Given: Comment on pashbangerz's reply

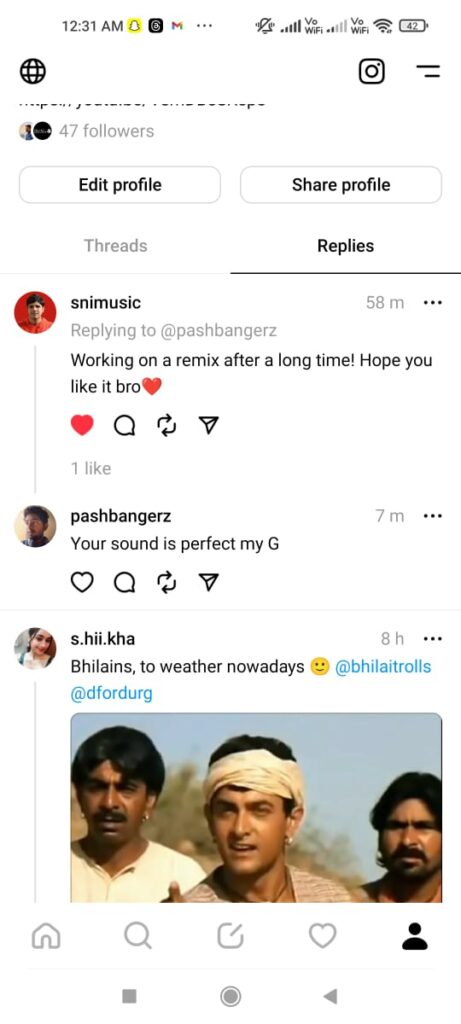Looking at the screenshot, I should pyautogui.click(x=125, y=582).
